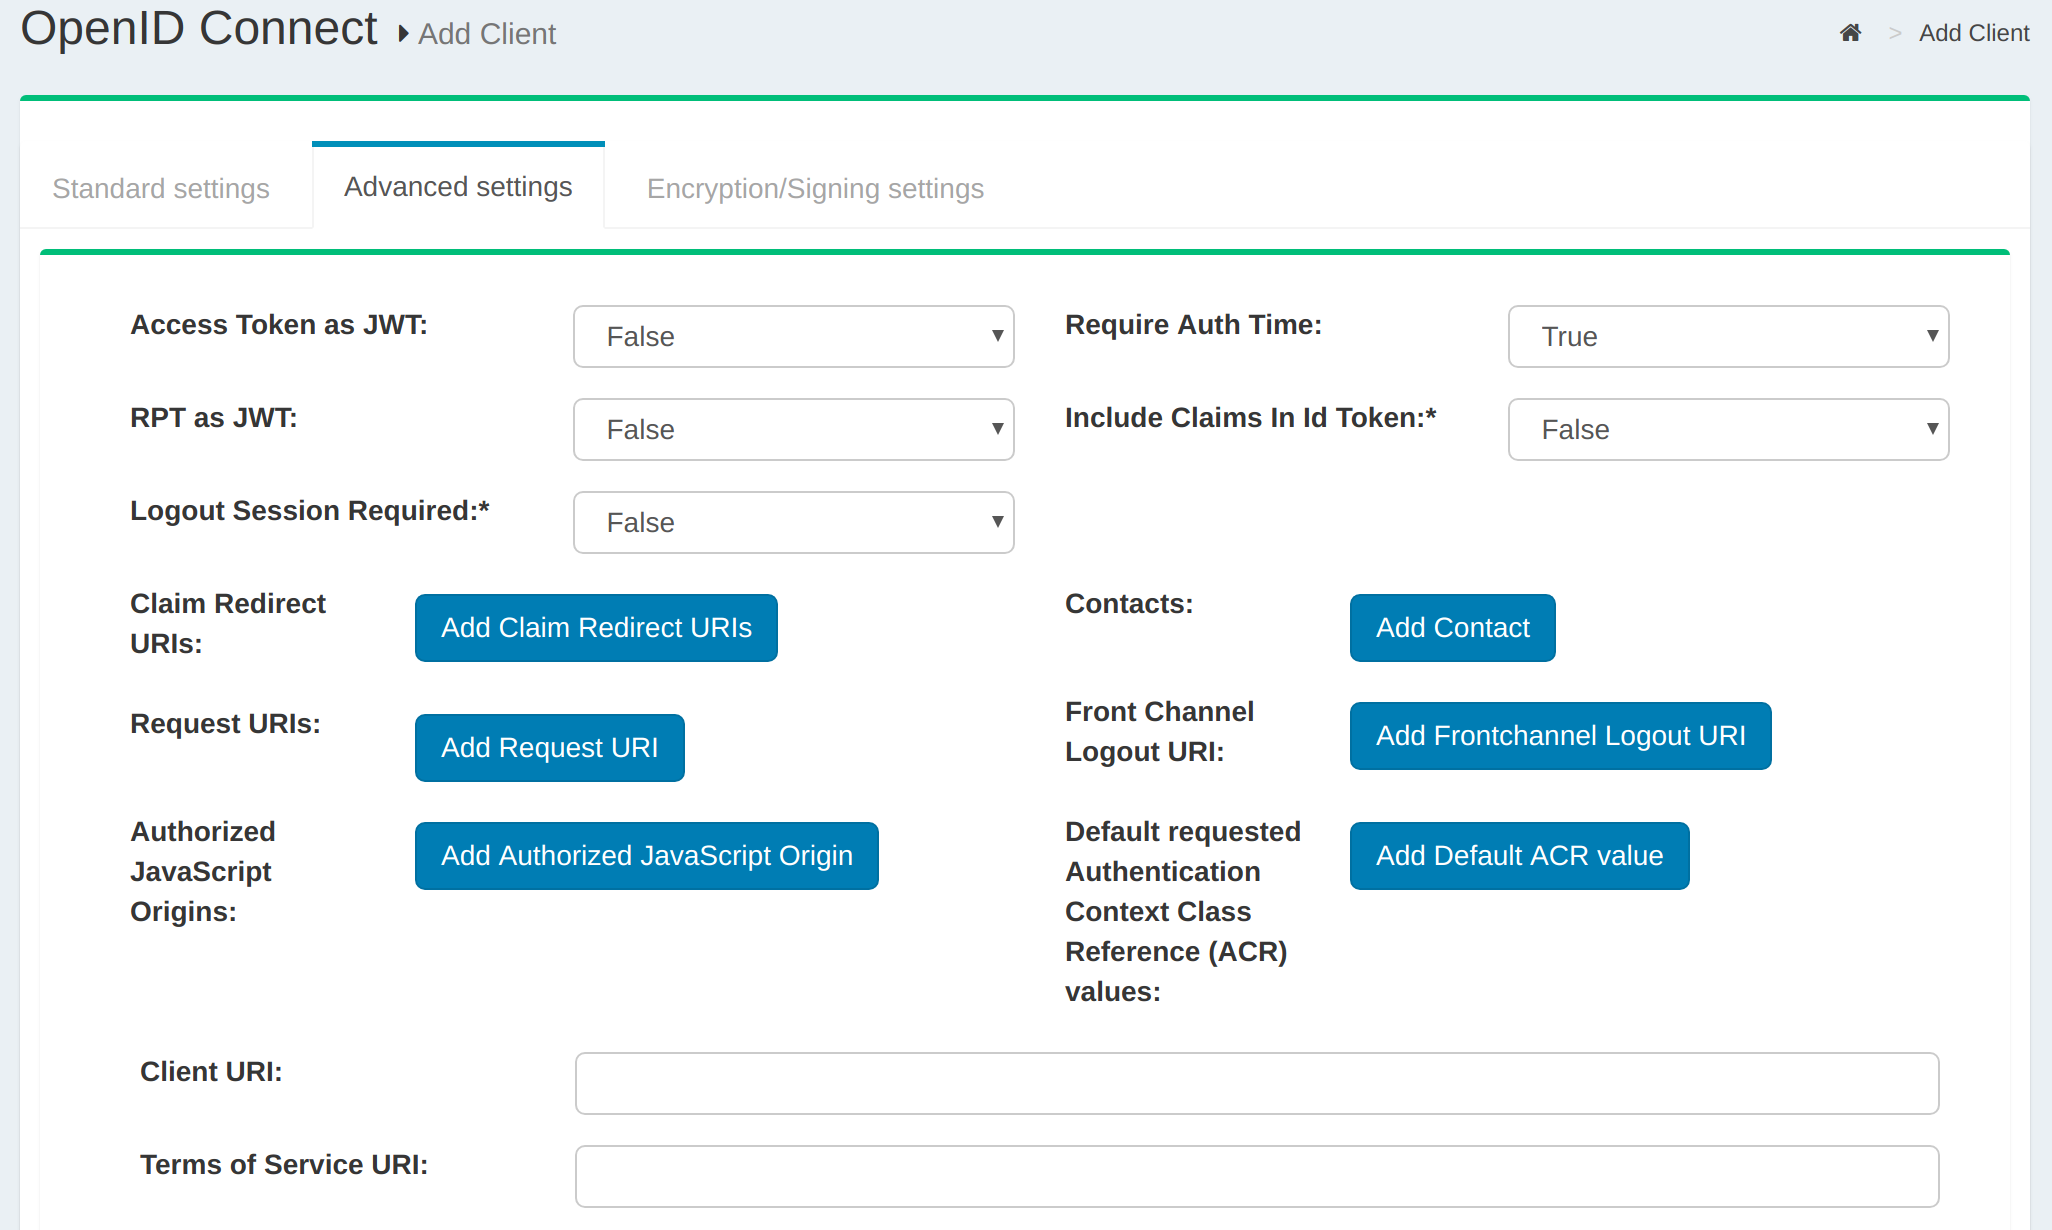Open the Add Client breadcrumb link
2052x1230 pixels.
1974,32
